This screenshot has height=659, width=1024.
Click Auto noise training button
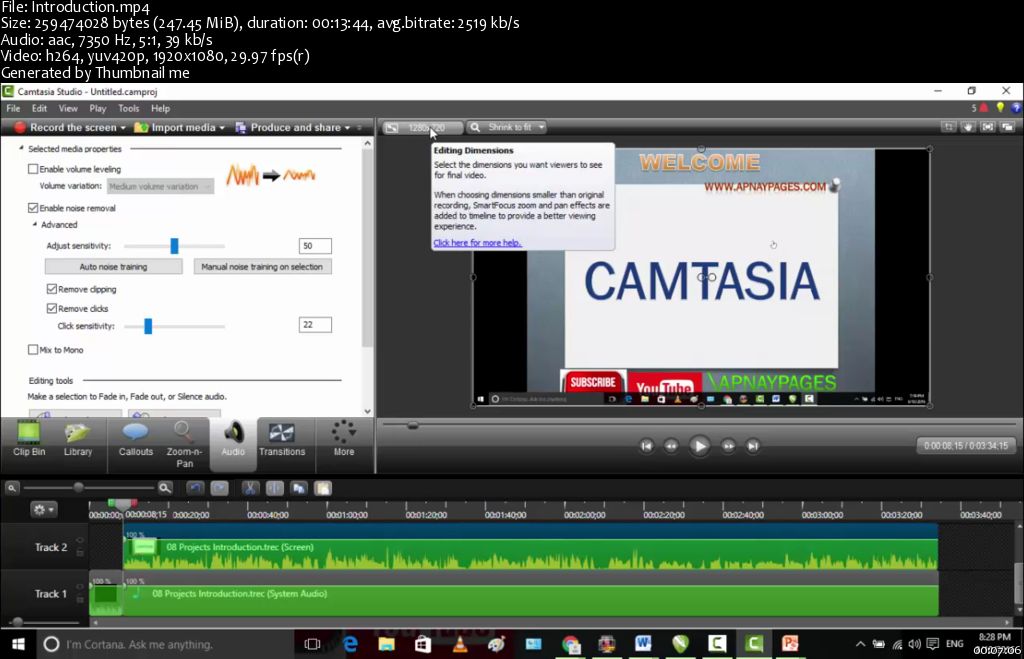(x=114, y=266)
